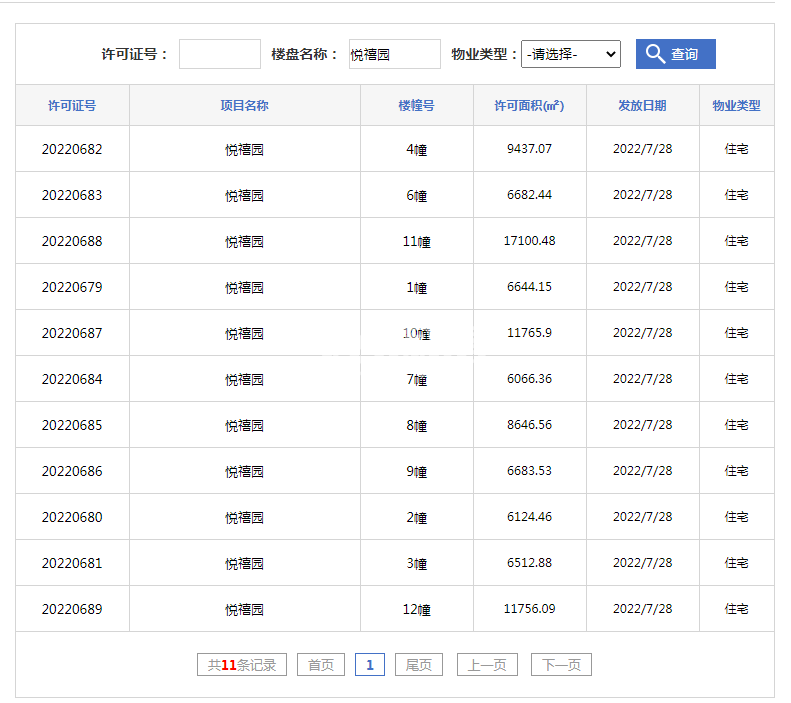This screenshot has width=791, height=703.
Task: Click area value 11765.9
Action: (529, 333)
